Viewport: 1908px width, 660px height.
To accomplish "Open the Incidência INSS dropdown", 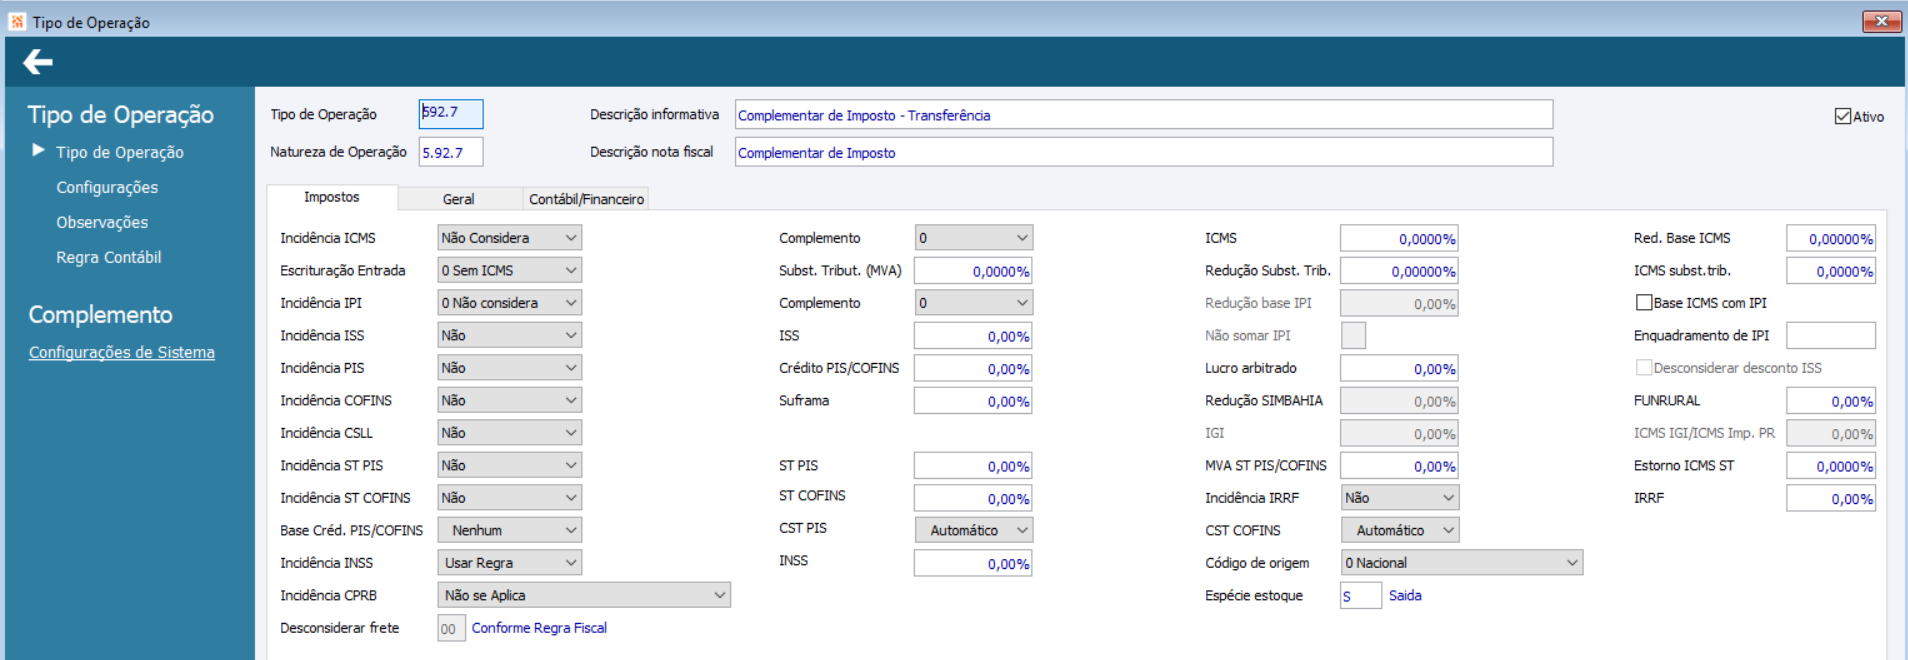I will pyautogui.click(x=510, y=563).
